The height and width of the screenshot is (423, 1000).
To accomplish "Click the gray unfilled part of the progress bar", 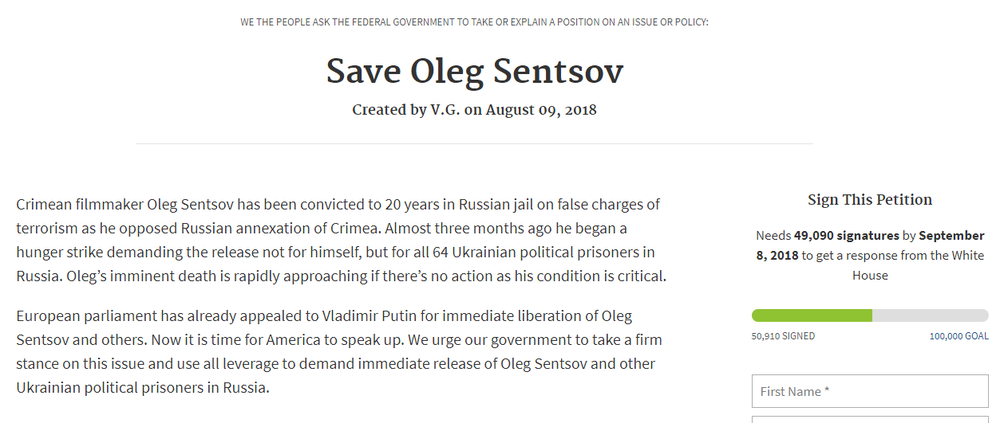I will coord(930,315).
